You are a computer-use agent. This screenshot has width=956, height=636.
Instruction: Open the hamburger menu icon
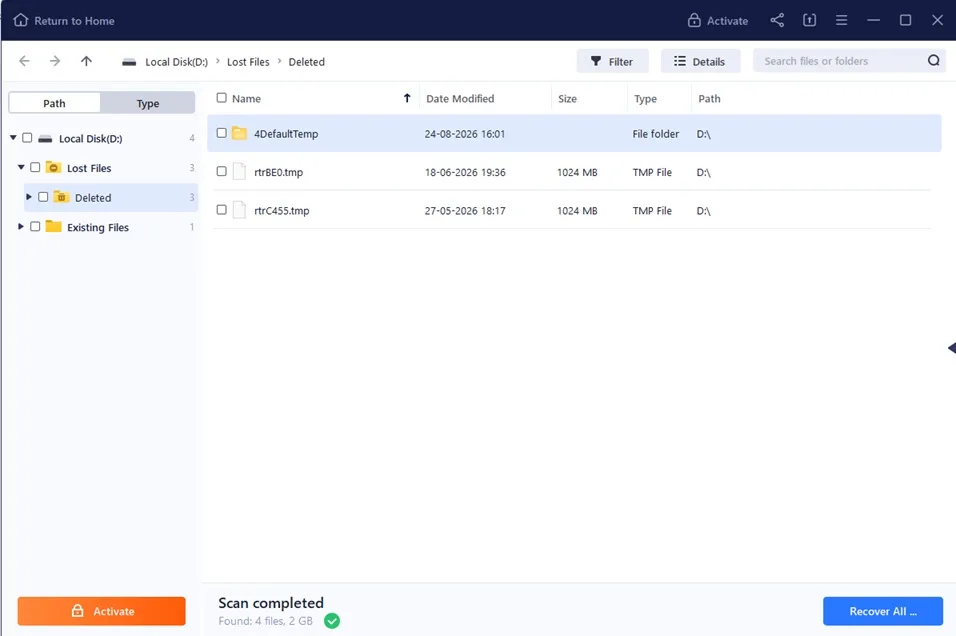[841, 20]
